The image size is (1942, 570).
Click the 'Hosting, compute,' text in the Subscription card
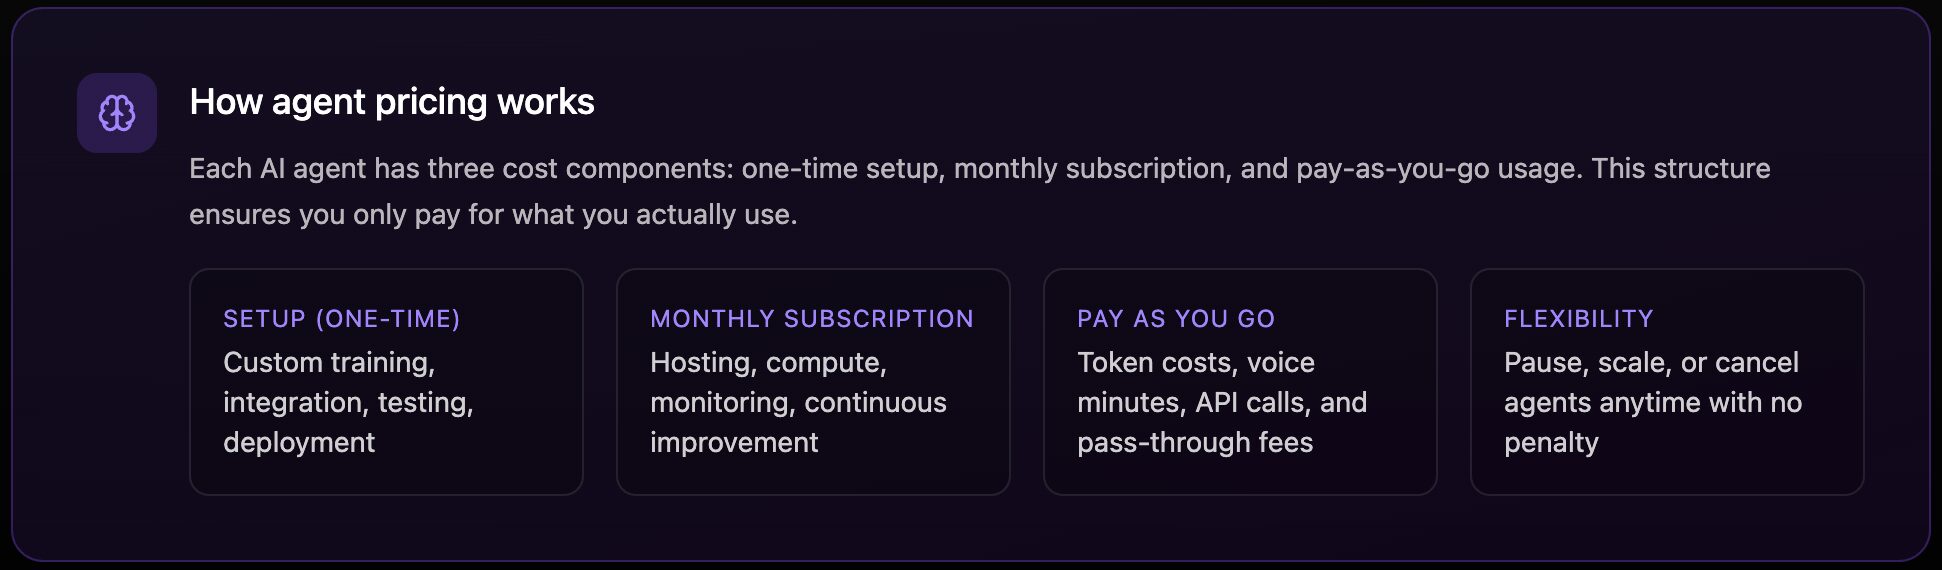point(768,362)
